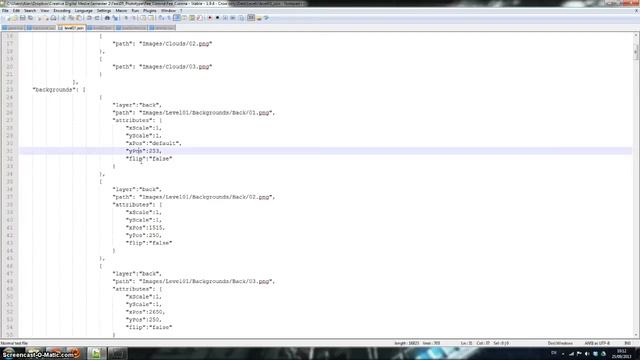
Task: Click the Print toolbar icon
Action: pos(53,18)
